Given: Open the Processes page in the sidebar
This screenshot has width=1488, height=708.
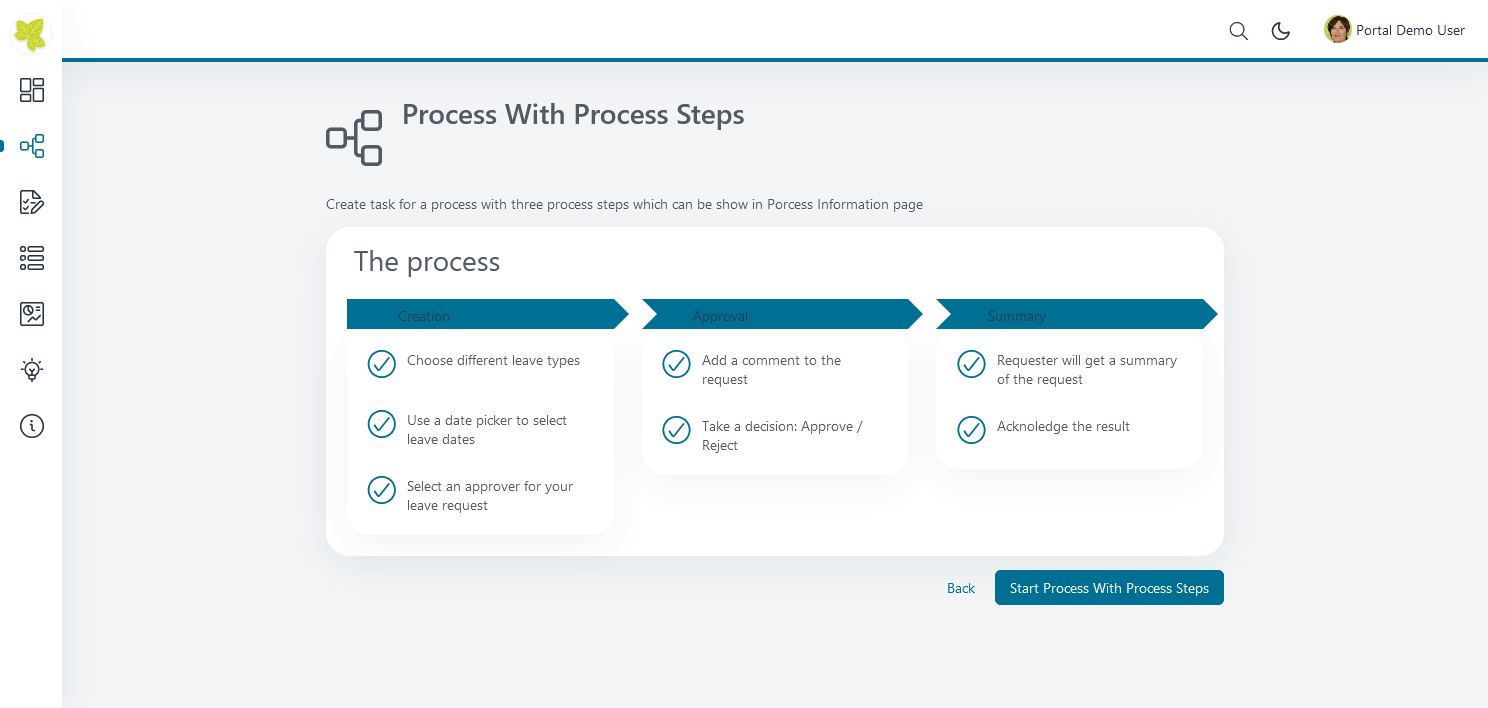Looking at the screenshot, I should click(32, 147).
